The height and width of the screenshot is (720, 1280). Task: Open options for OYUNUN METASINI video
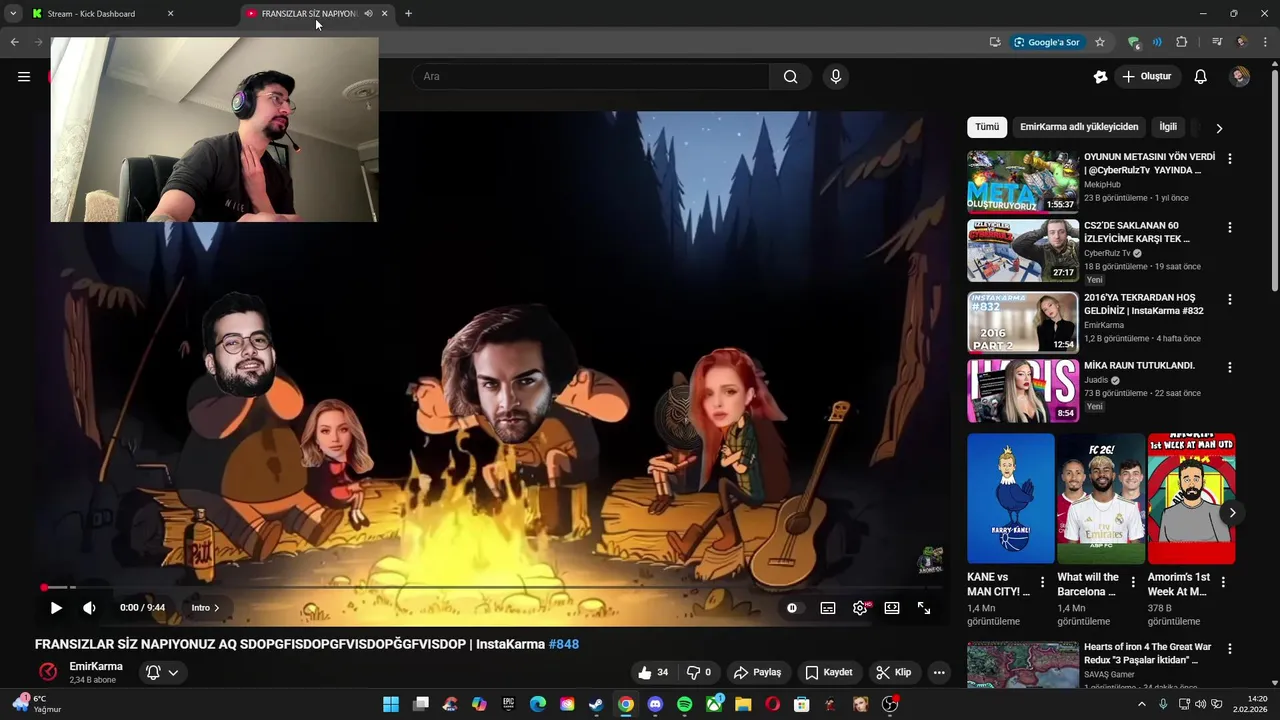coord(1229,158)
